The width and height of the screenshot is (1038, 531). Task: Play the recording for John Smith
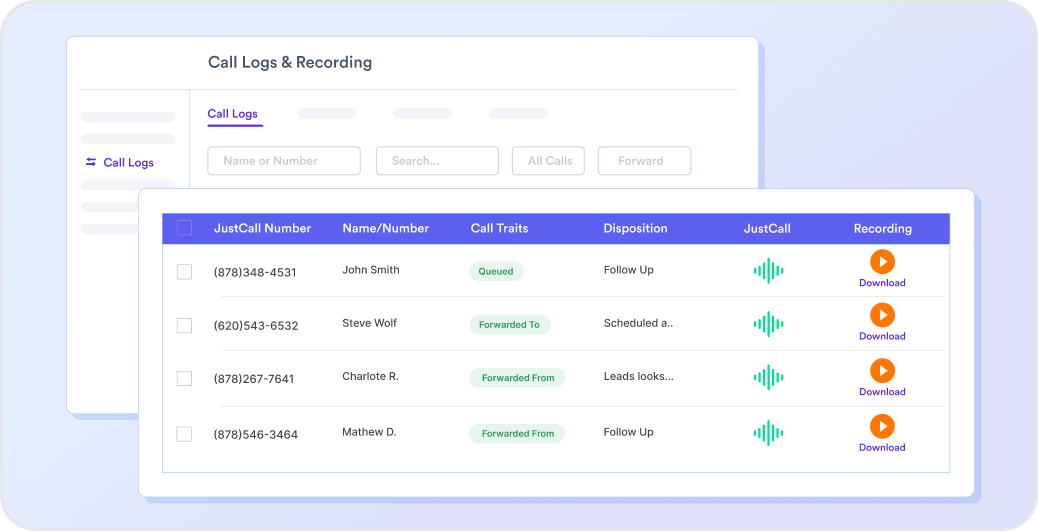pos(881,262)
